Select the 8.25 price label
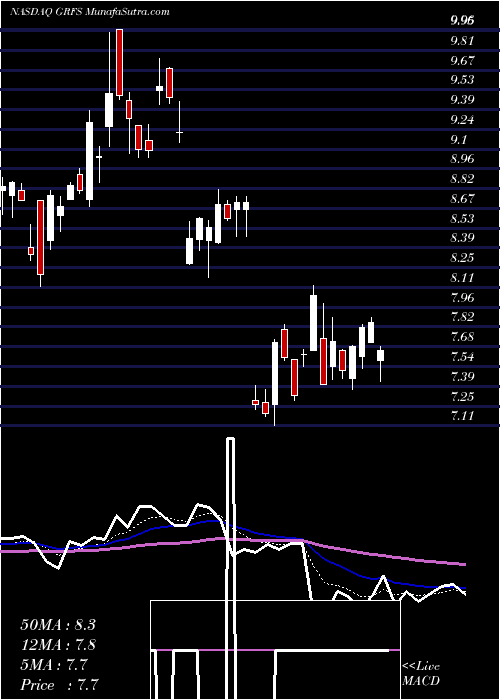The height and width of the screenshot is (700, 500). coord(462,258)
